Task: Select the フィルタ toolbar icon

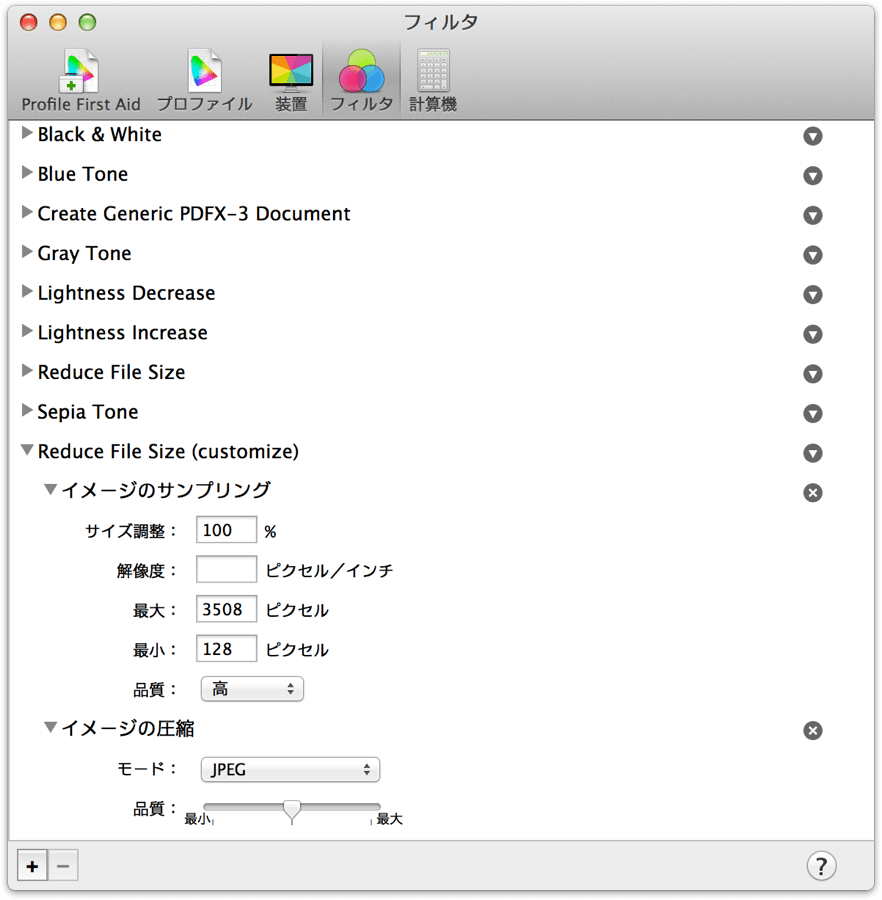Action: tap(362, 80)
